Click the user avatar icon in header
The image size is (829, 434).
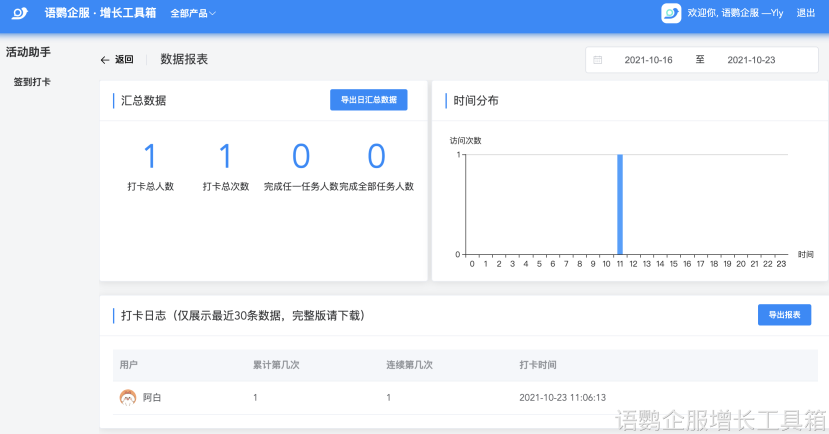point(671,13)
